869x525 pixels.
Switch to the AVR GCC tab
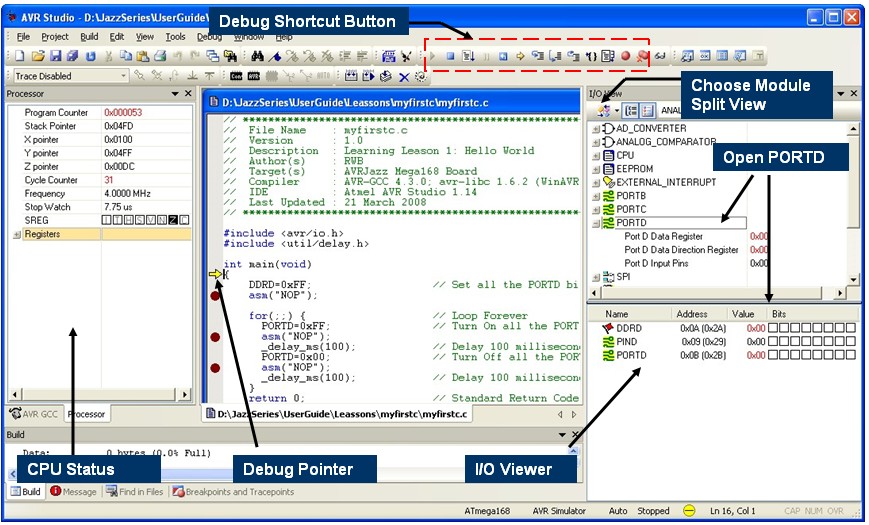[x=34, y=414]
